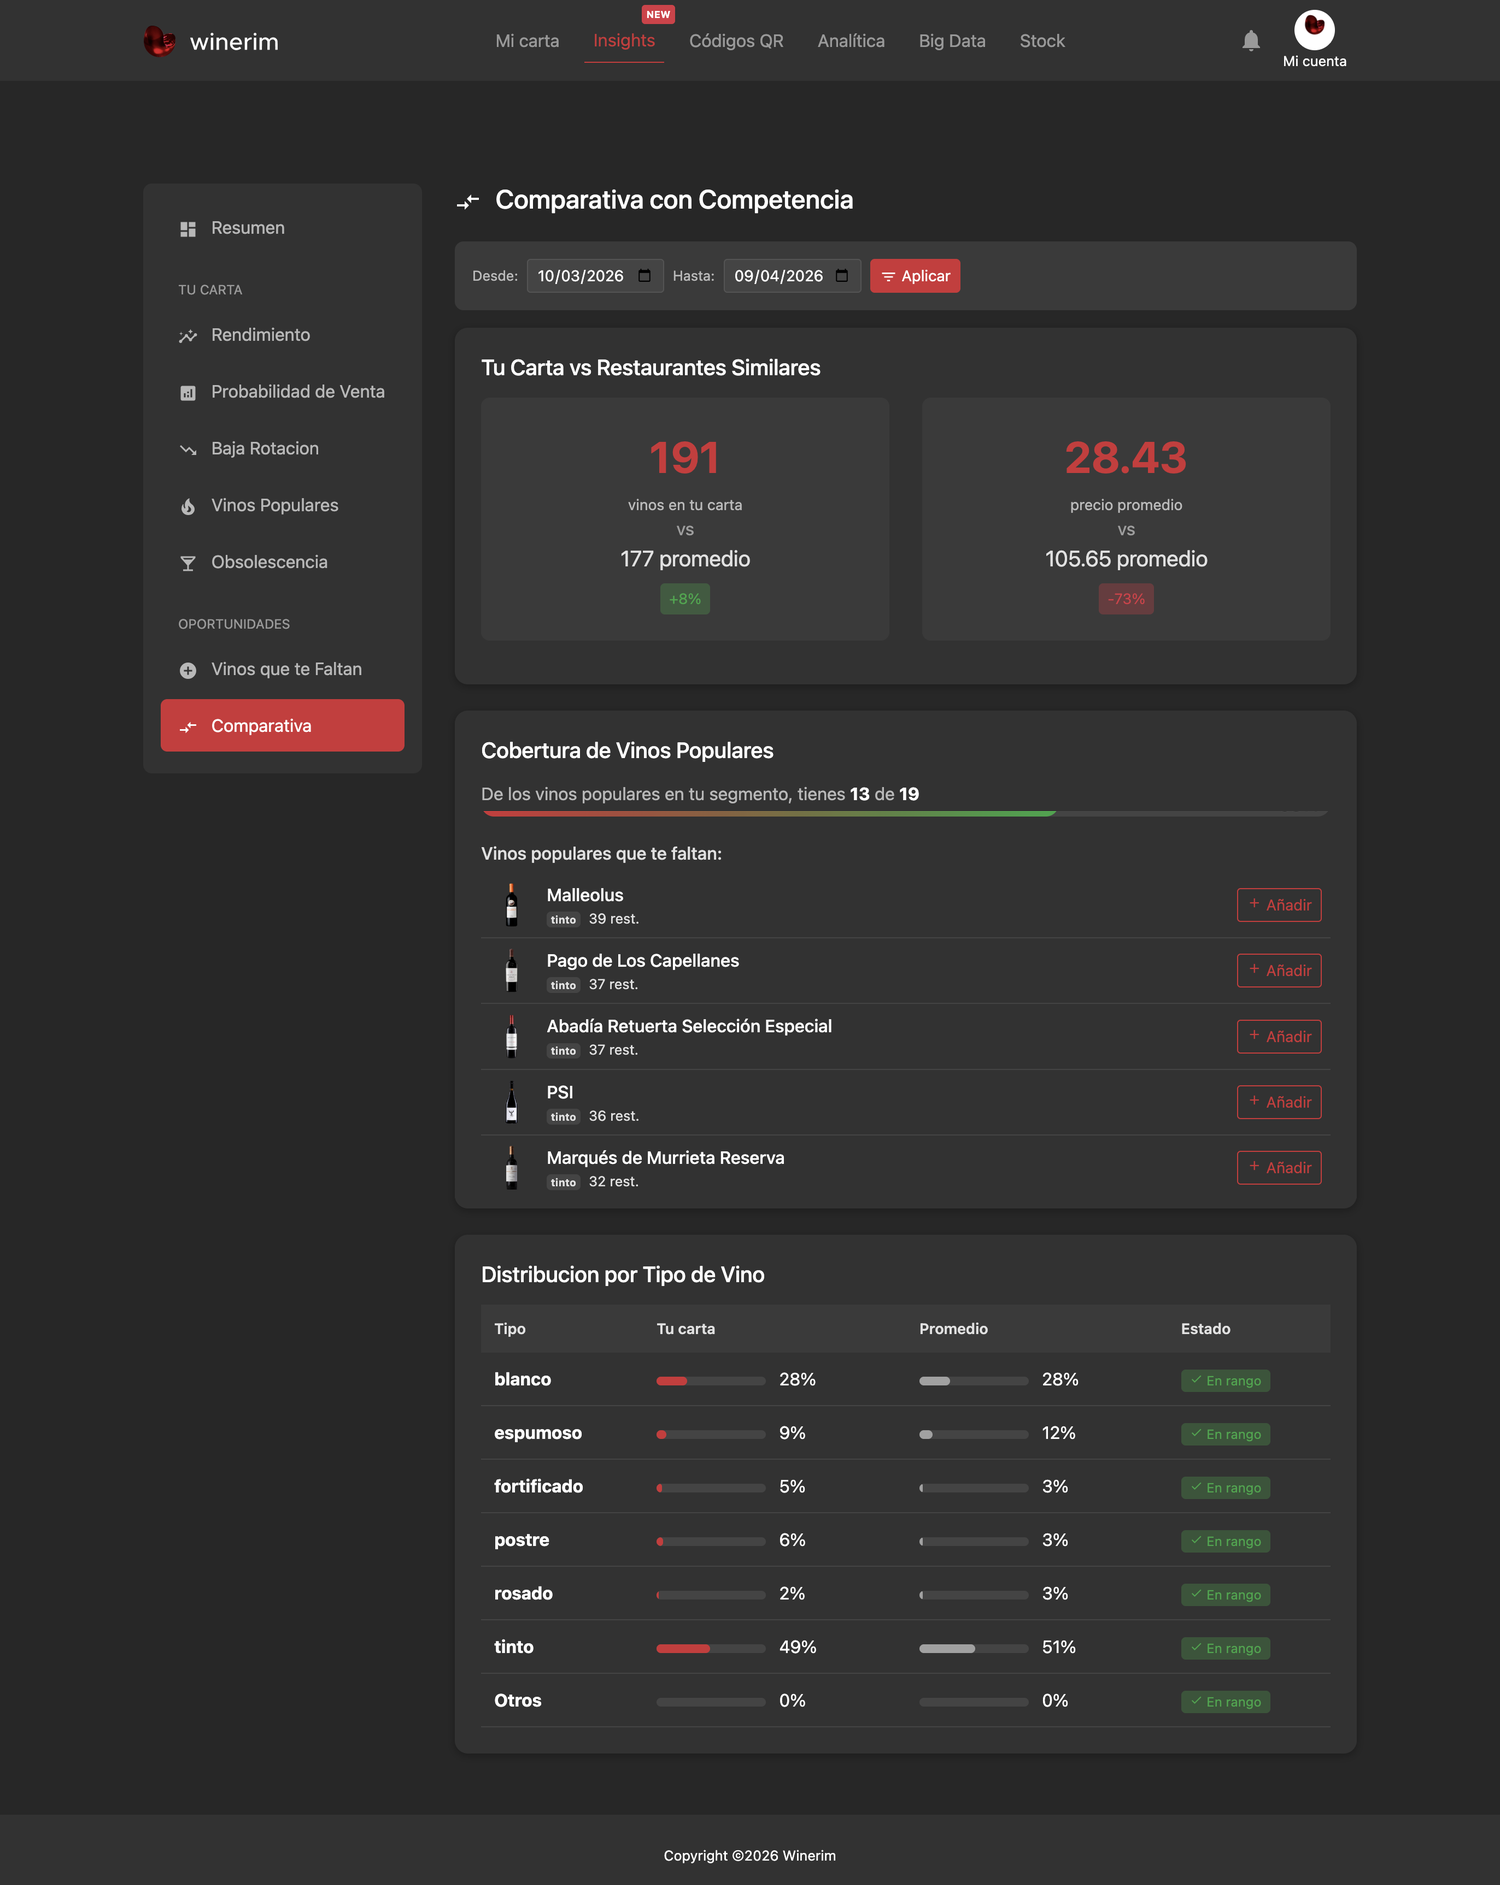The image size is (1500, 1885).
Task: Open Baja Rotacion section
Action: tap(282, 449)
